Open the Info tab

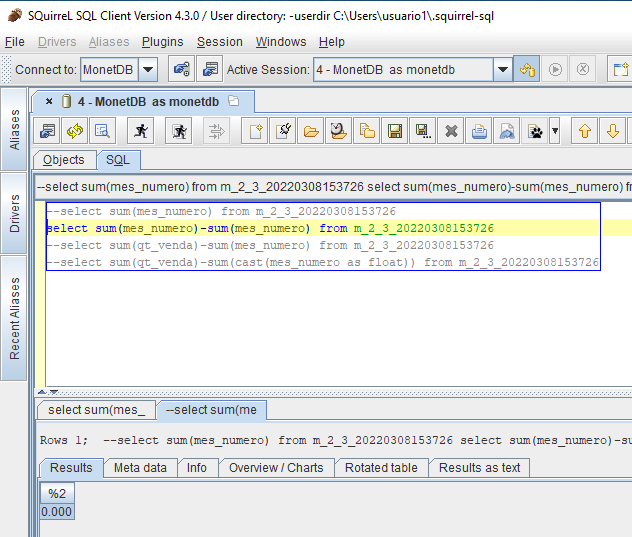coord(197,468)
